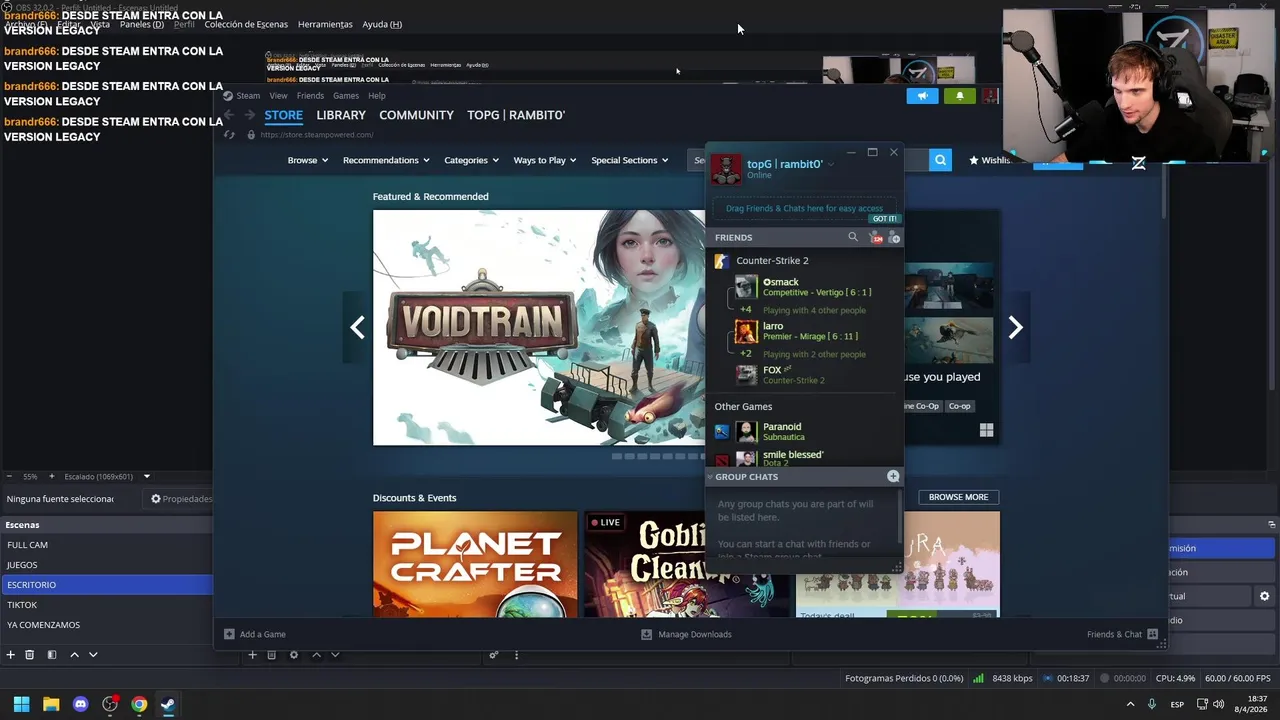
Task: Open the Windows Start menu
Action: tap(21, 704)
